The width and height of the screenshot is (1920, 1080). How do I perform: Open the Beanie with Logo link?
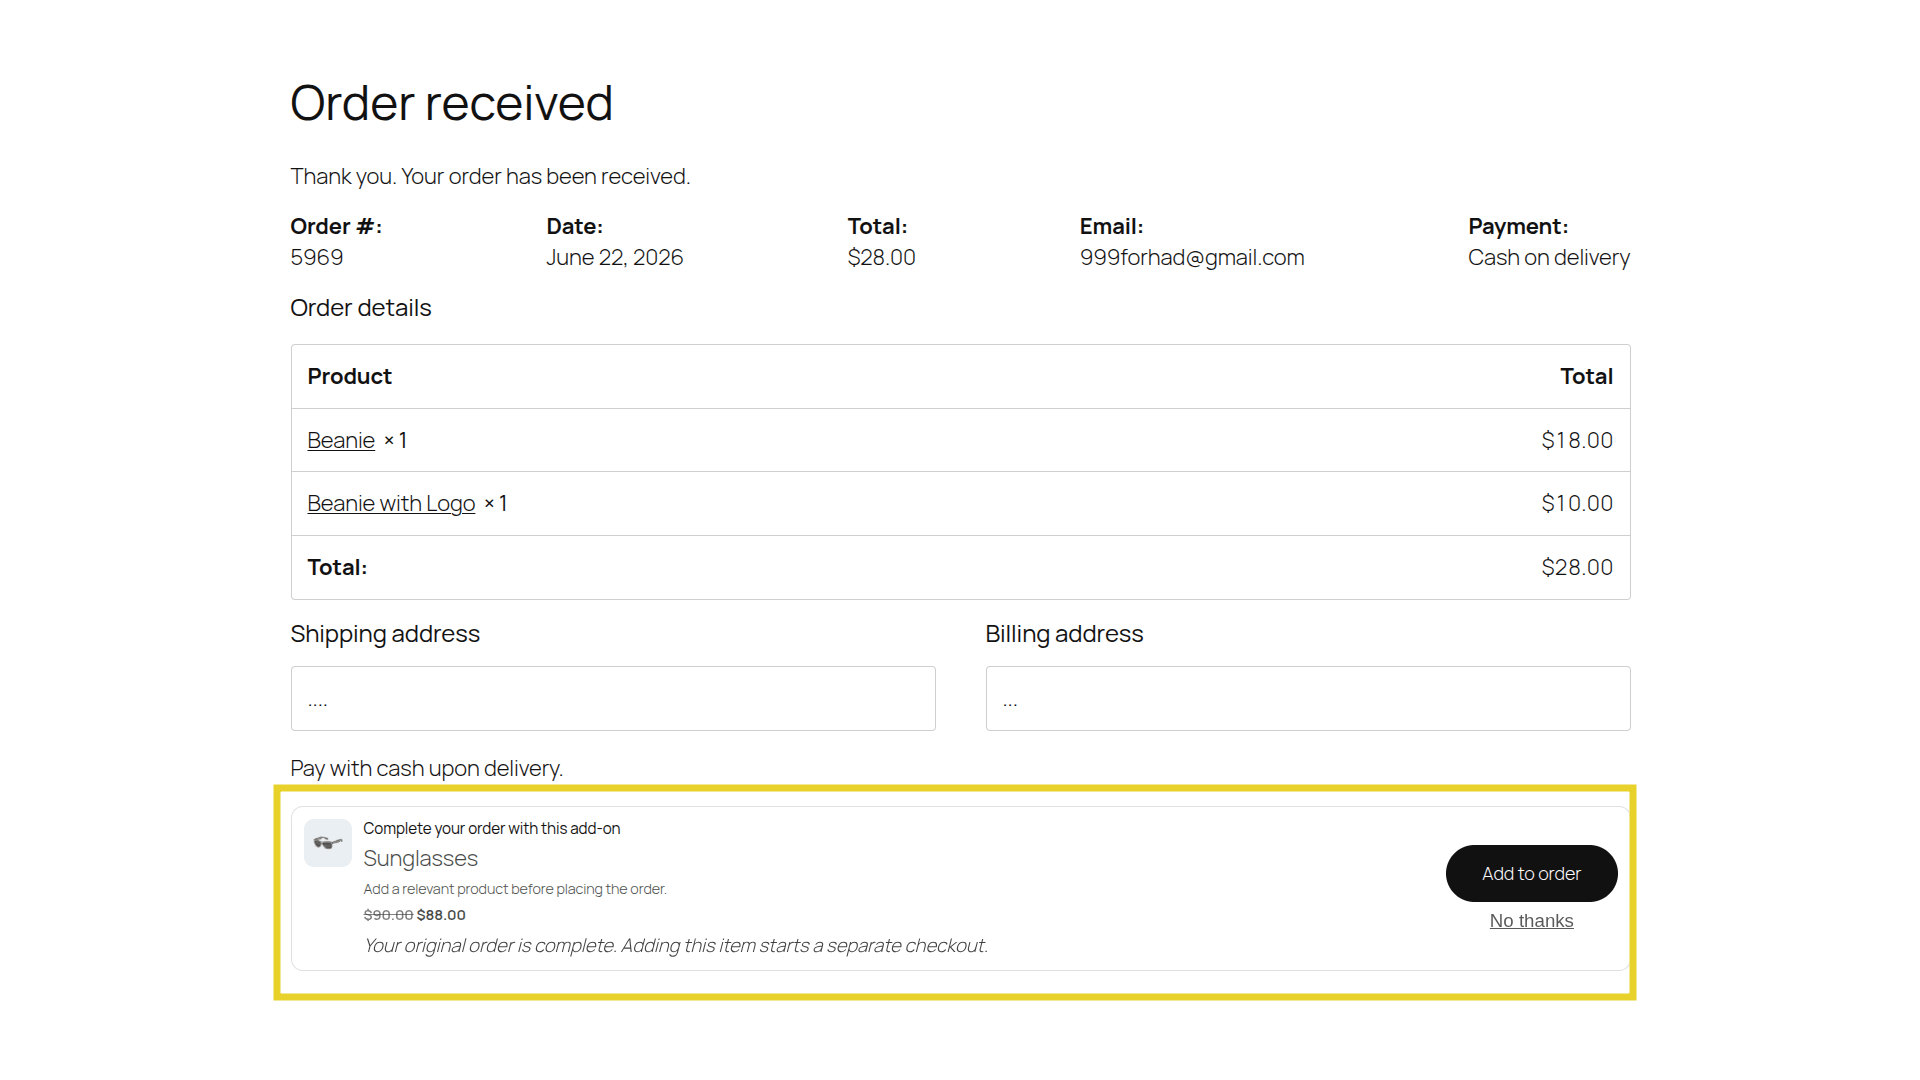tap(391, 504)
